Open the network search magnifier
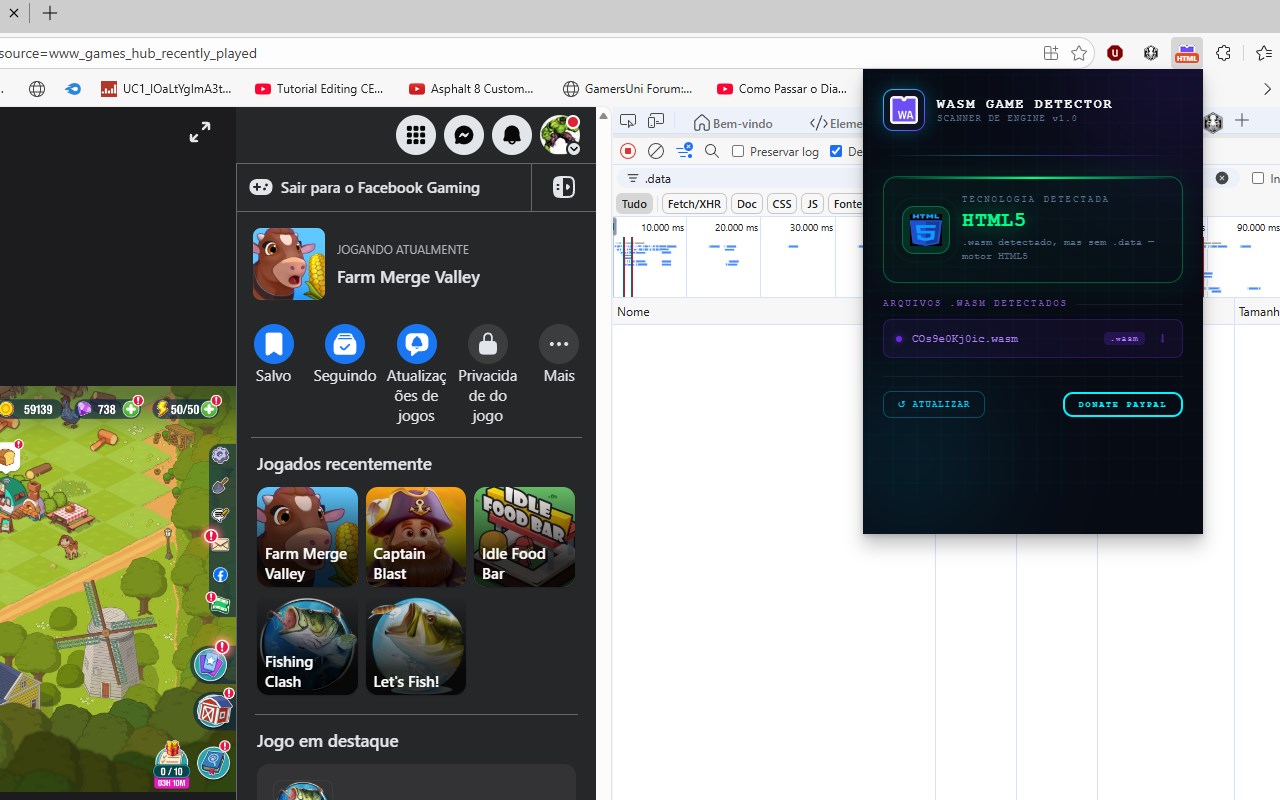 (x=712, y=151)
